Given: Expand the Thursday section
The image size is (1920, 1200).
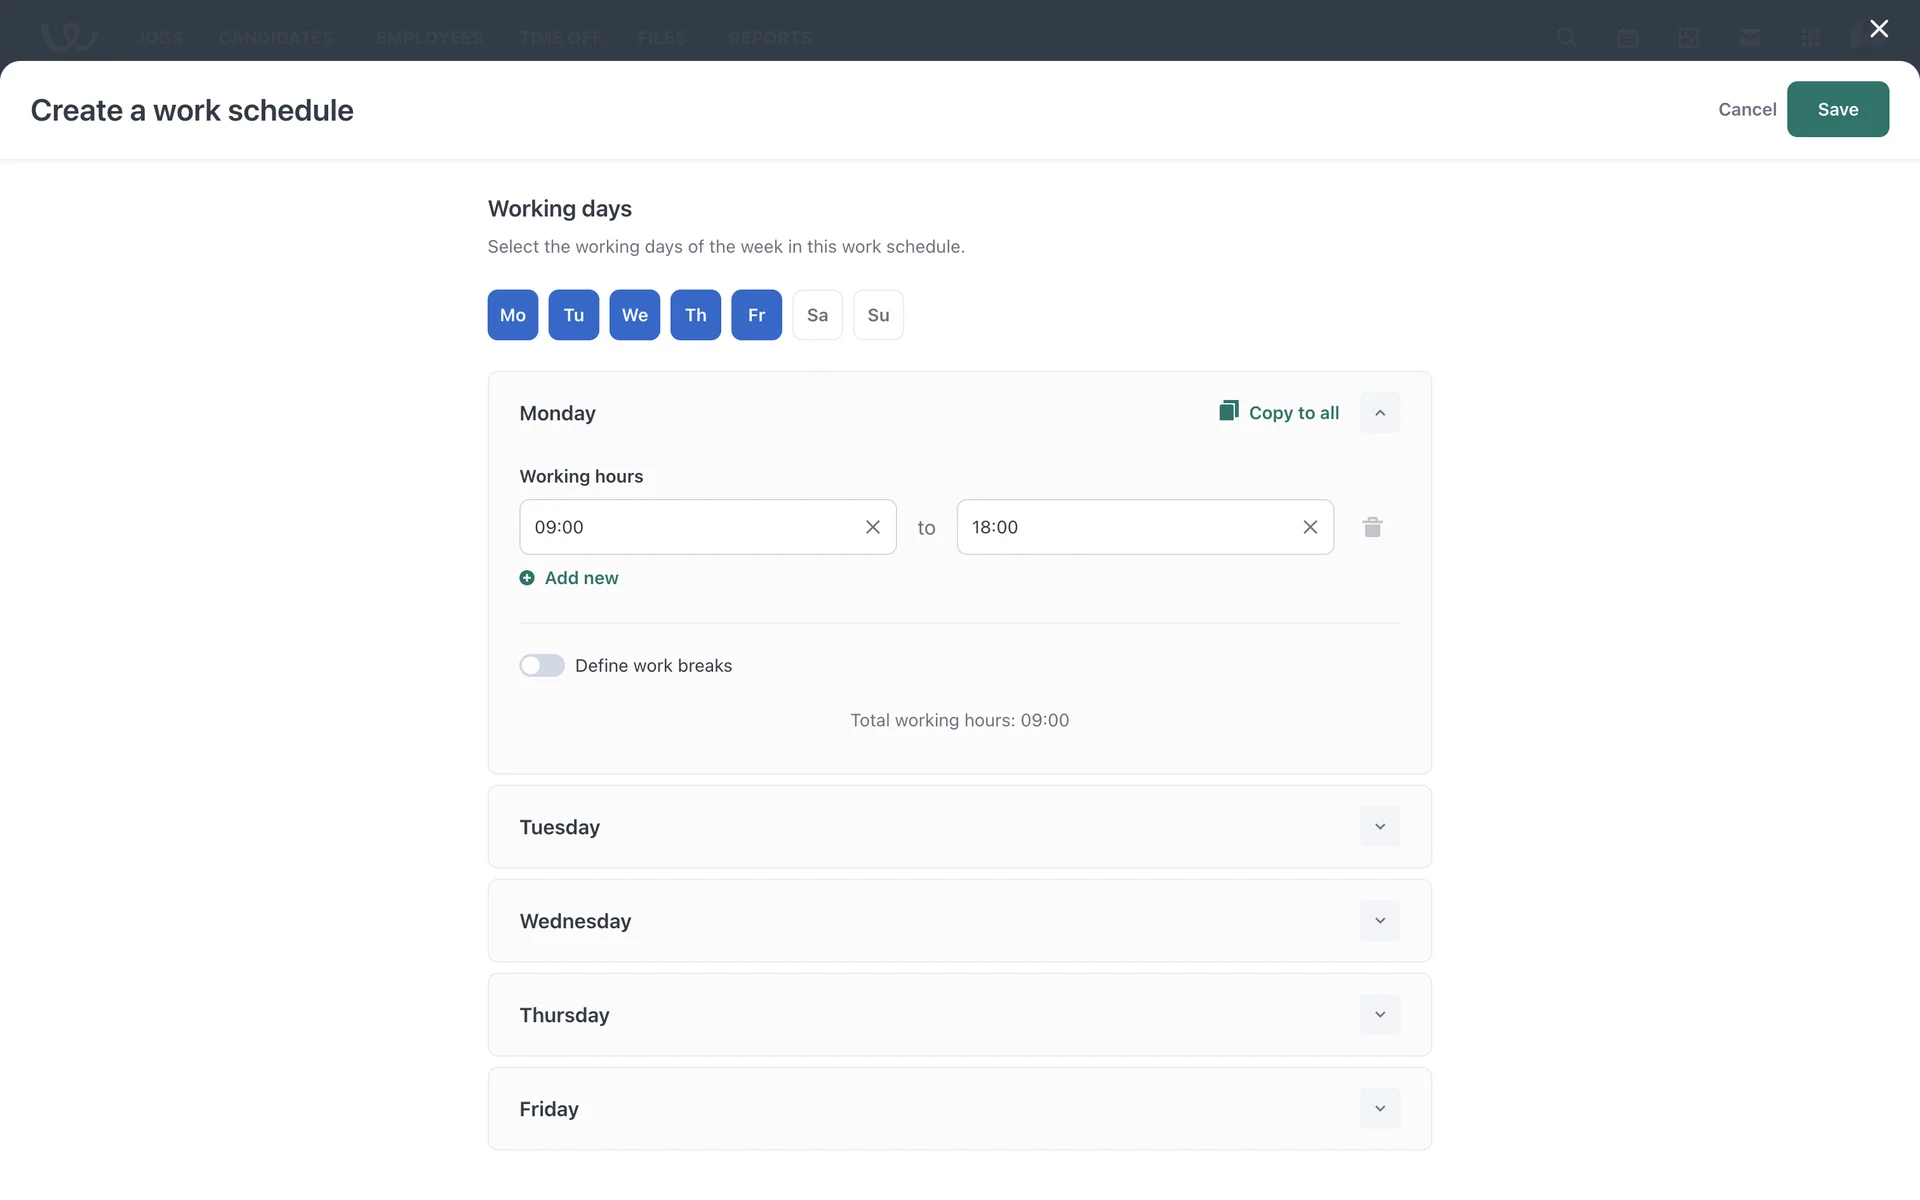Looking at the screenshot, I should 1380,1015.
